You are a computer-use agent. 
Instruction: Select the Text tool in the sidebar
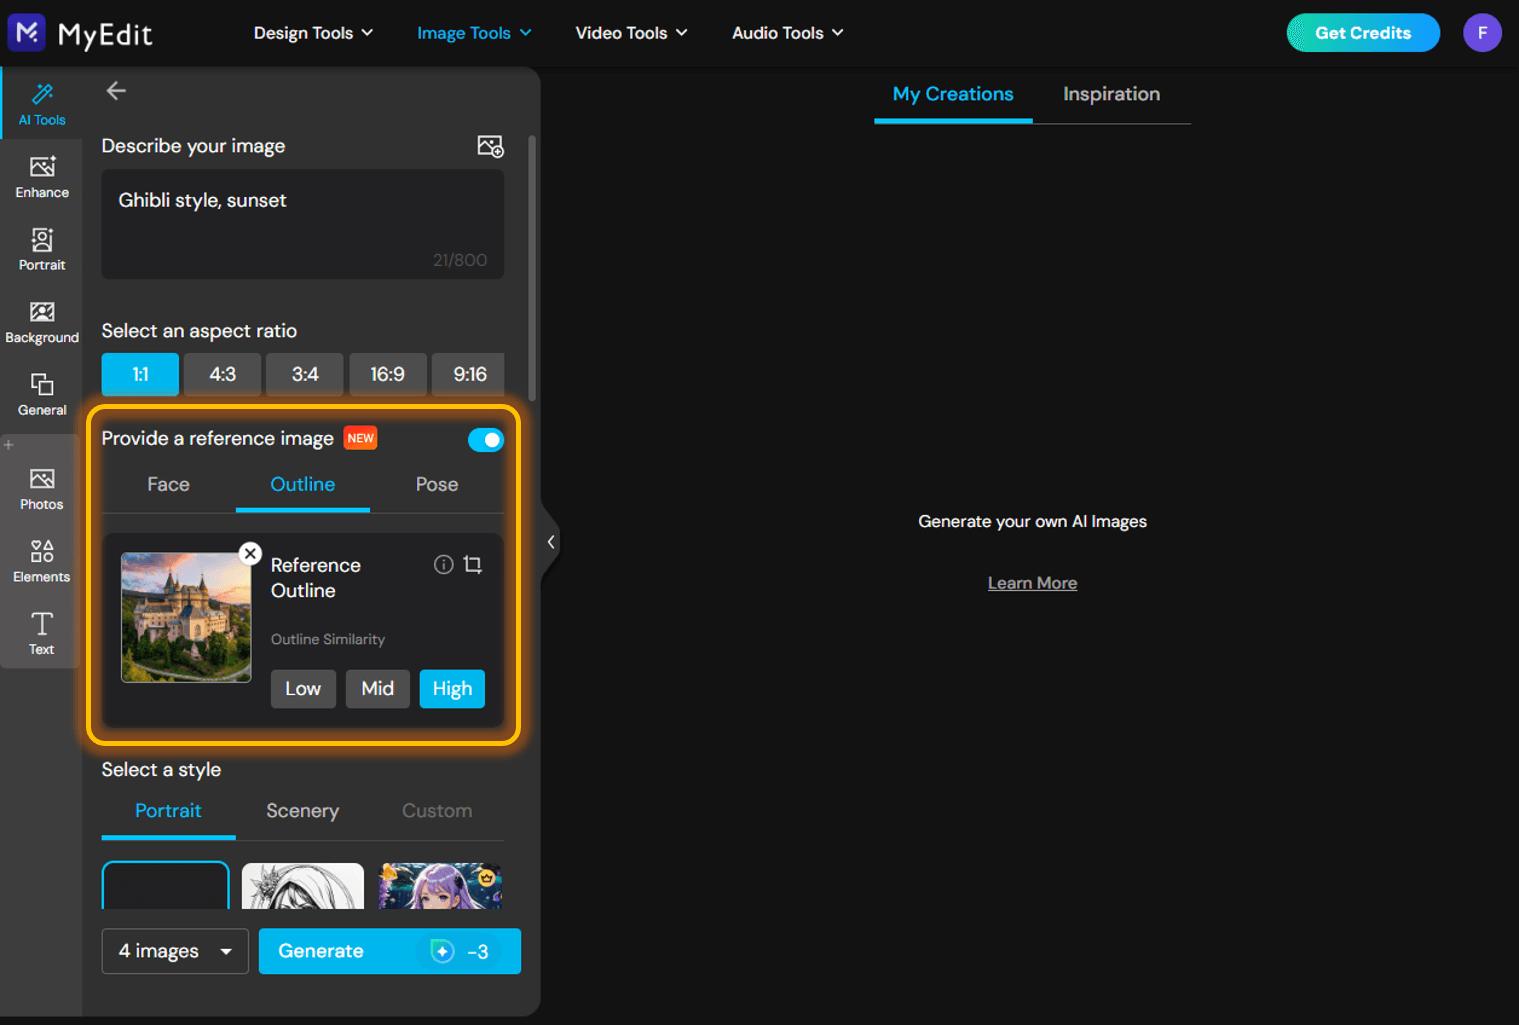(x=42, y=633)
